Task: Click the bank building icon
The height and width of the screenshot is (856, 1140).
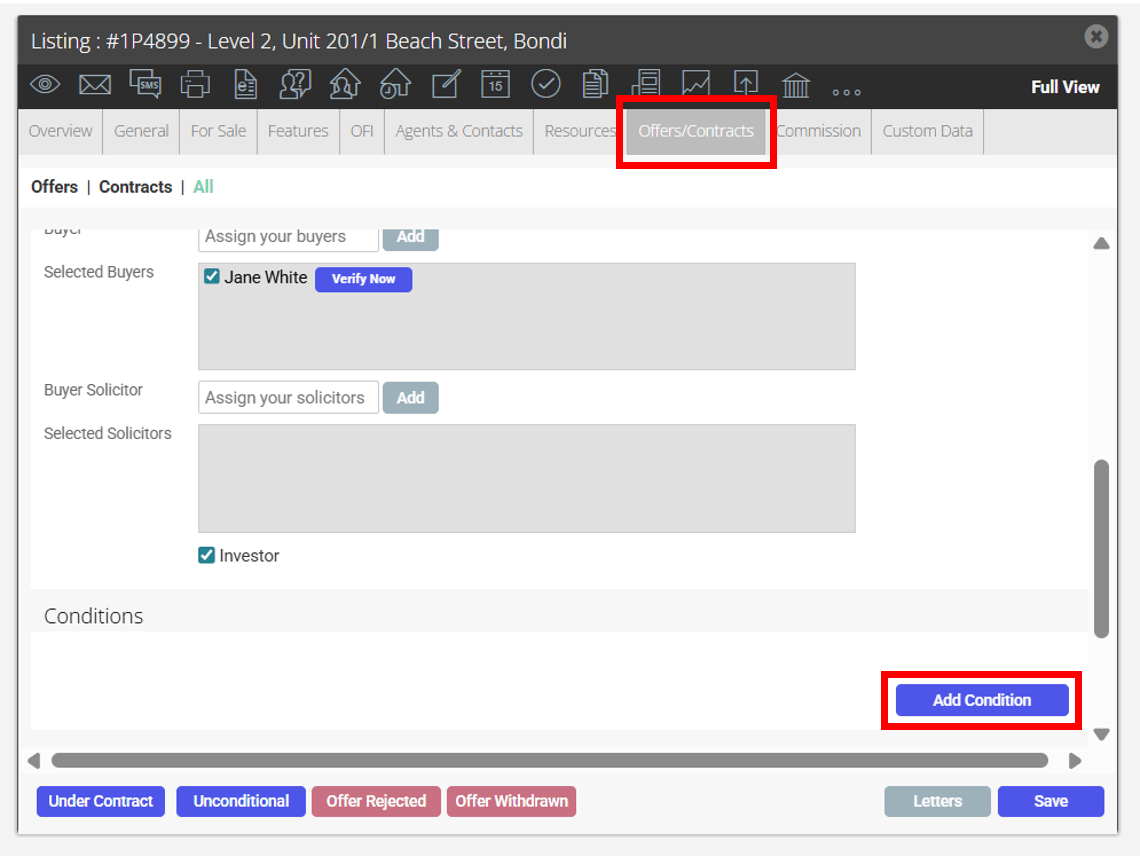Action: click(795, 86)
